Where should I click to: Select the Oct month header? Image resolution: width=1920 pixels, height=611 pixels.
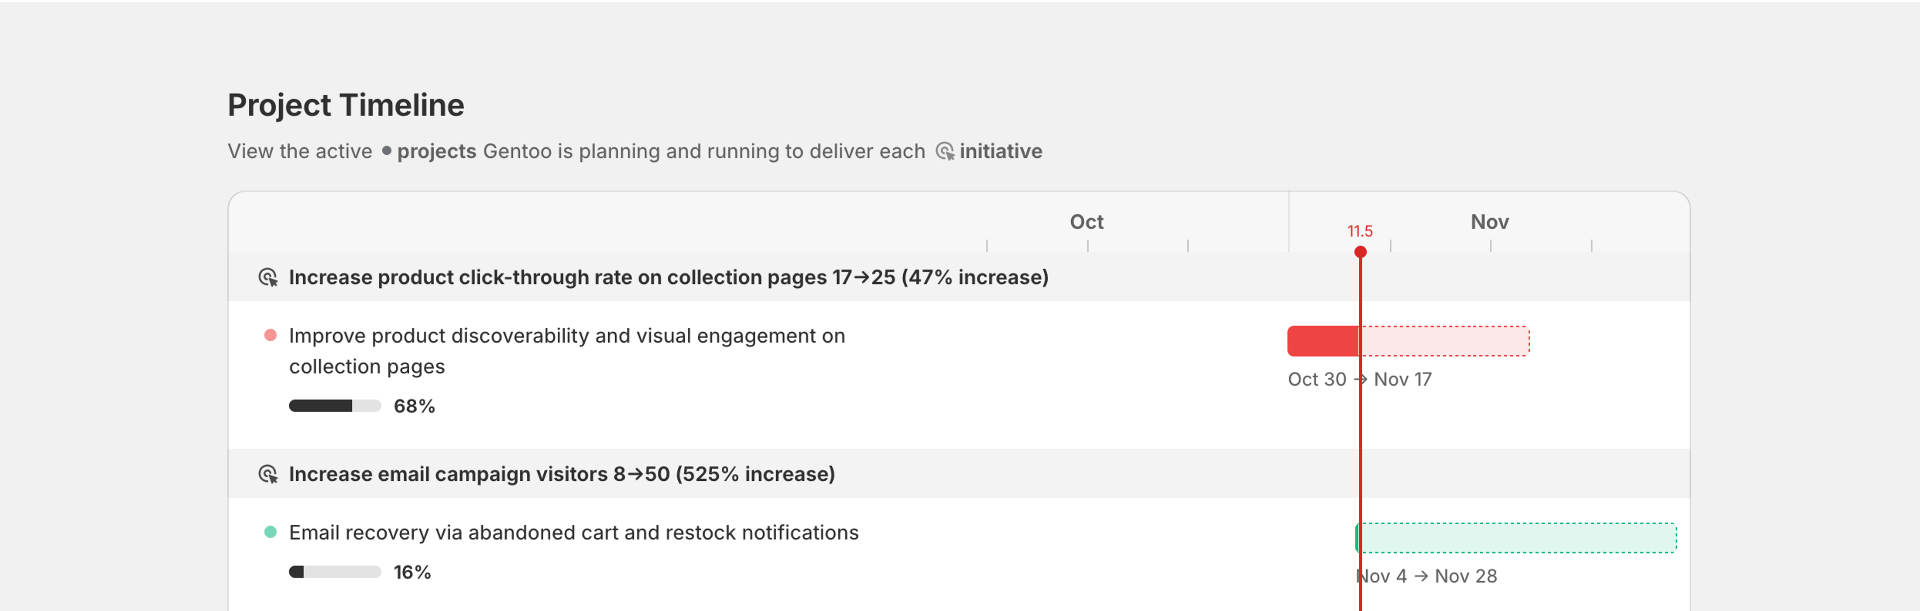[x=1086, y=222]
